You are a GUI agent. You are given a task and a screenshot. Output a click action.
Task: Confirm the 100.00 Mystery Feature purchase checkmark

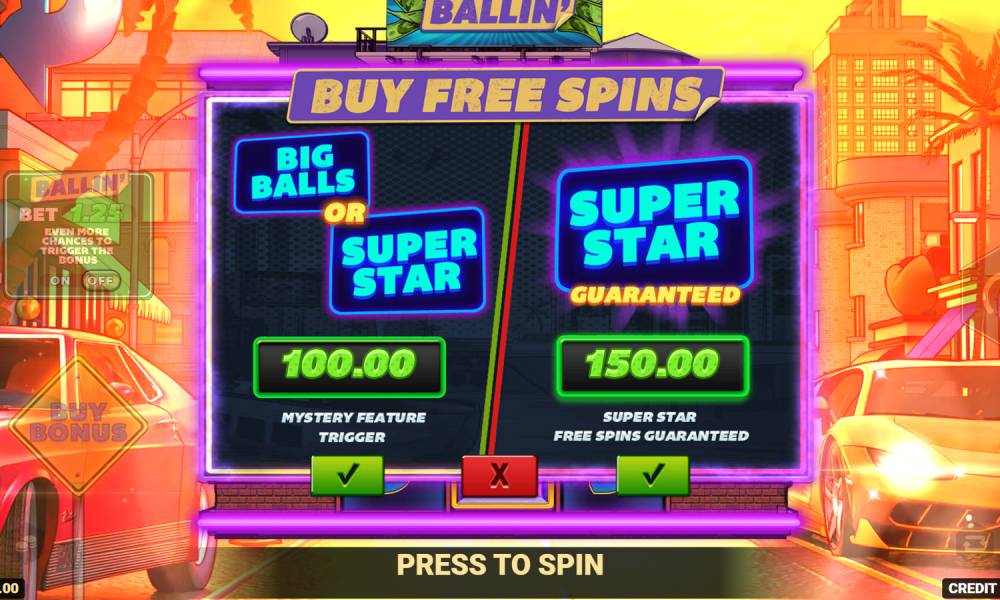(x=347, y=475)
